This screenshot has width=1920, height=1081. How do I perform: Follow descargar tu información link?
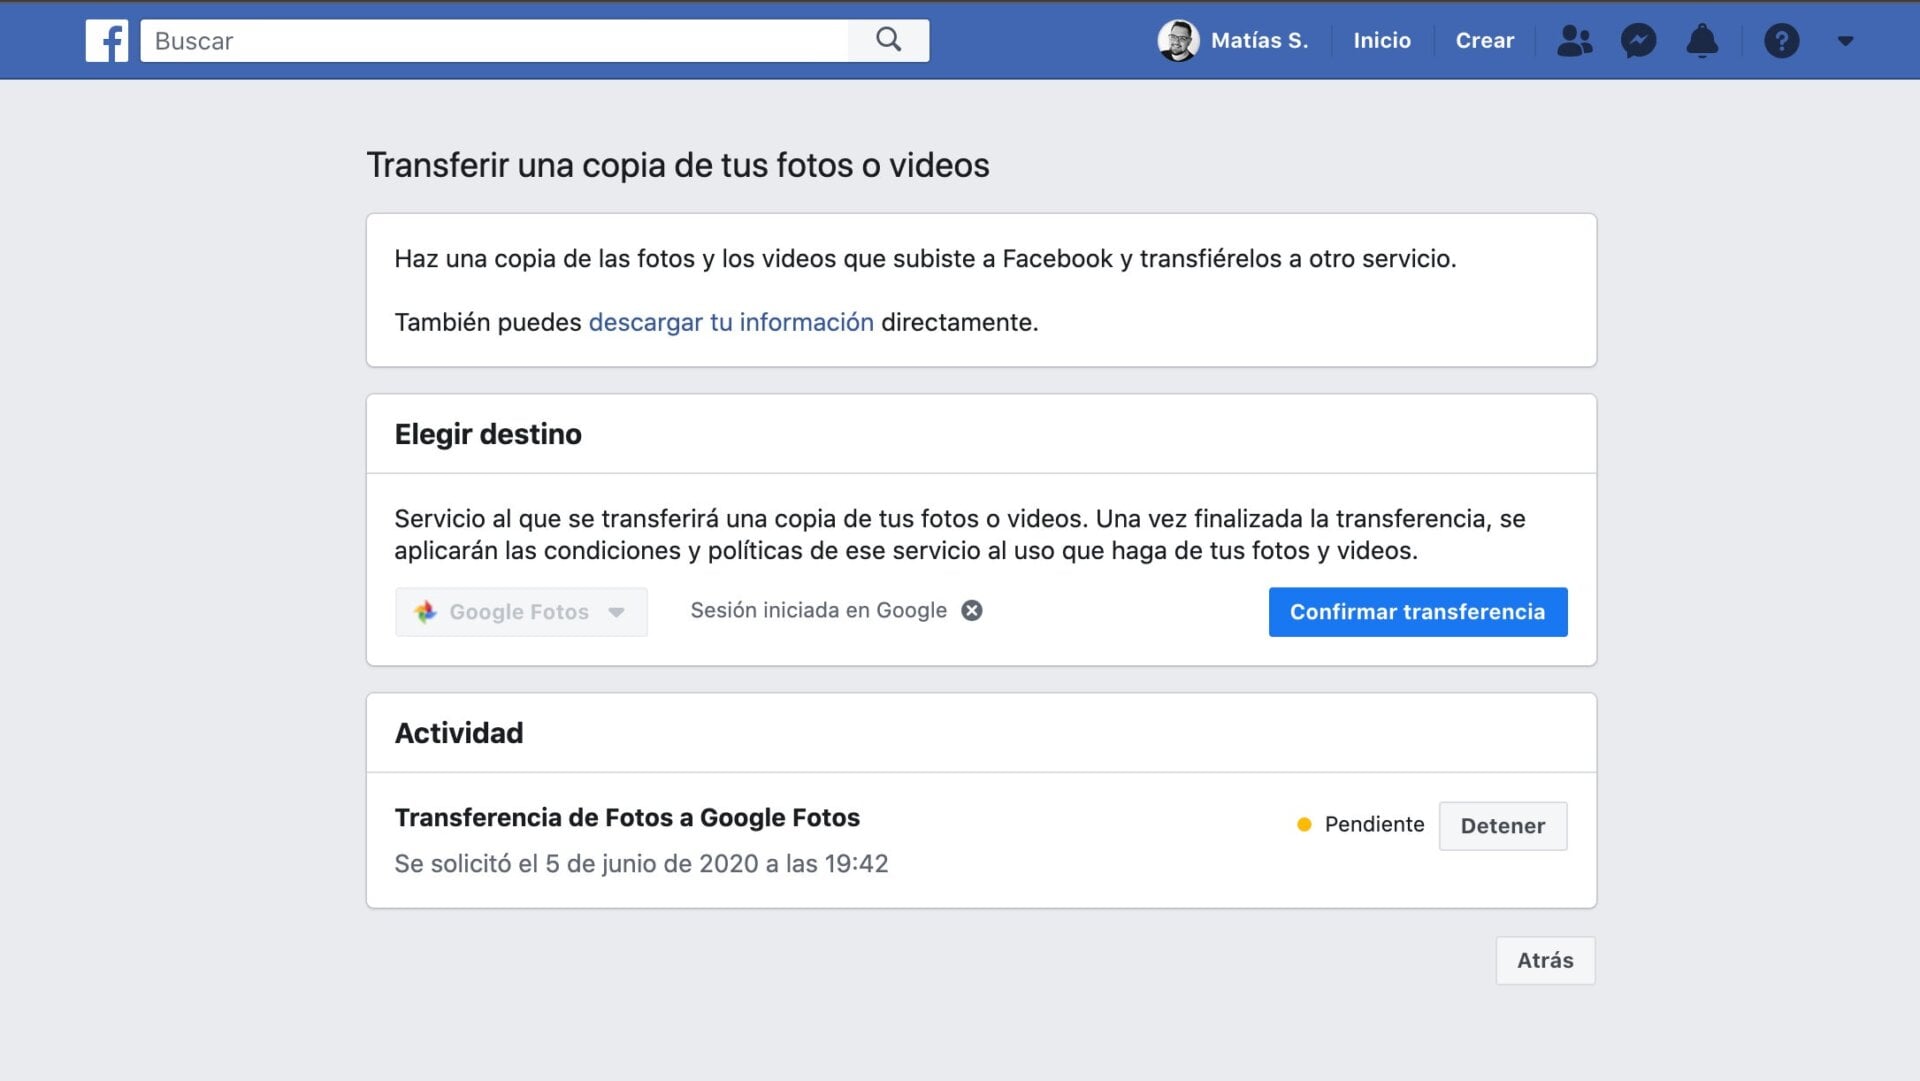[731, 322]
